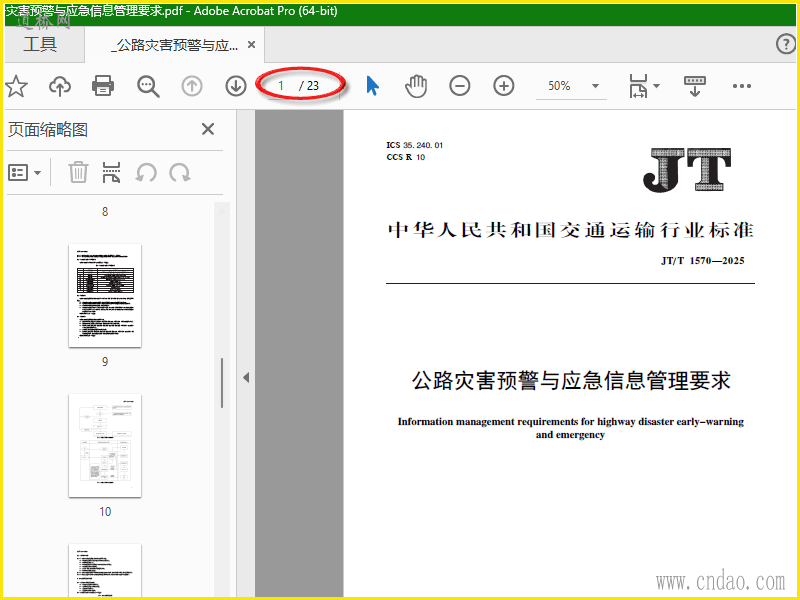800x600 pixels.
Task: Click the document title 公路灾害预警与应急信息管理要求
Action: click(571, 381)
